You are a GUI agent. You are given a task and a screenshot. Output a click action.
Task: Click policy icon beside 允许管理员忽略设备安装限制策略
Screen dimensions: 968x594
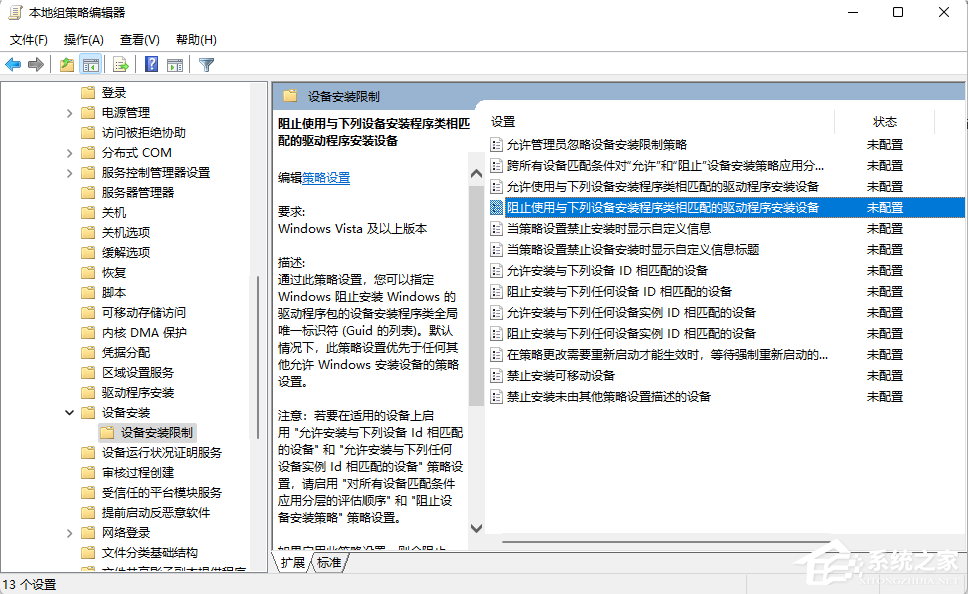pyautogui.click(x=496, y=144)
